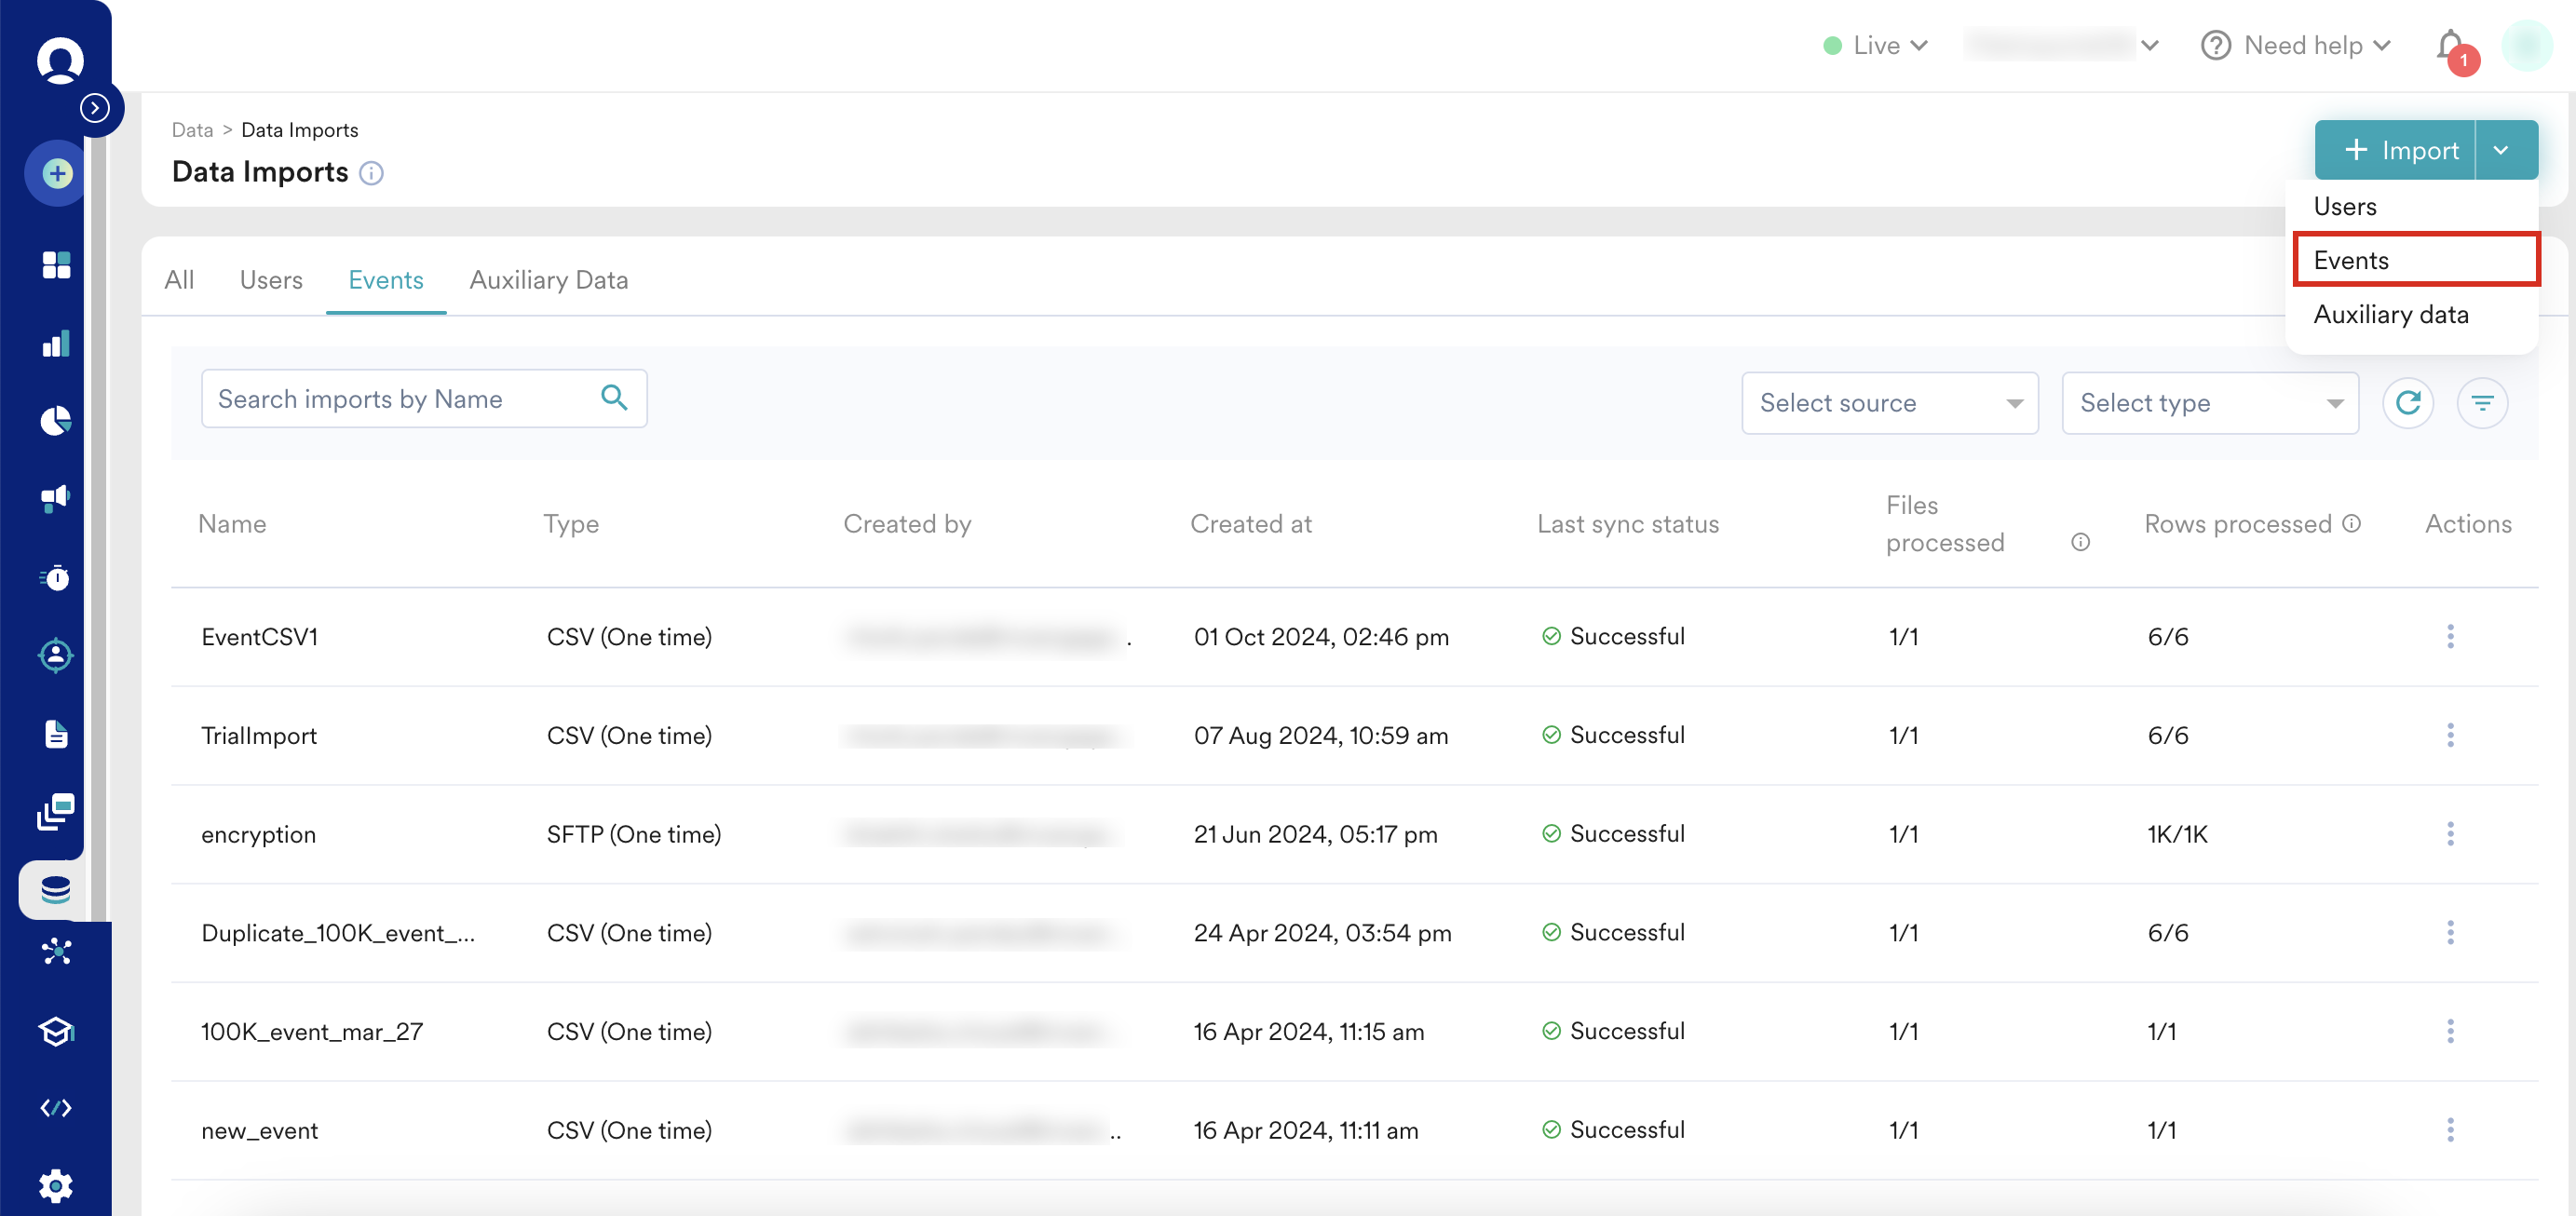This screenshot has height=1216, width=2576.
Task: Open the Select type dropdown
Action: (2209, 403)
